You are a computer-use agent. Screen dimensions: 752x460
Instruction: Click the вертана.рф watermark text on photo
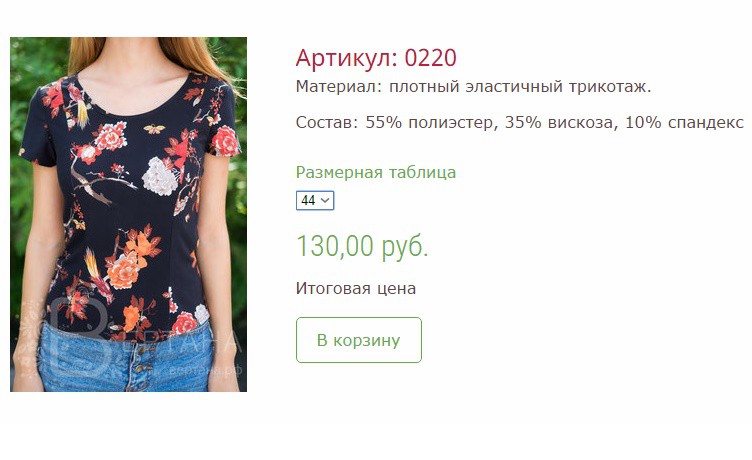point(205,370)
